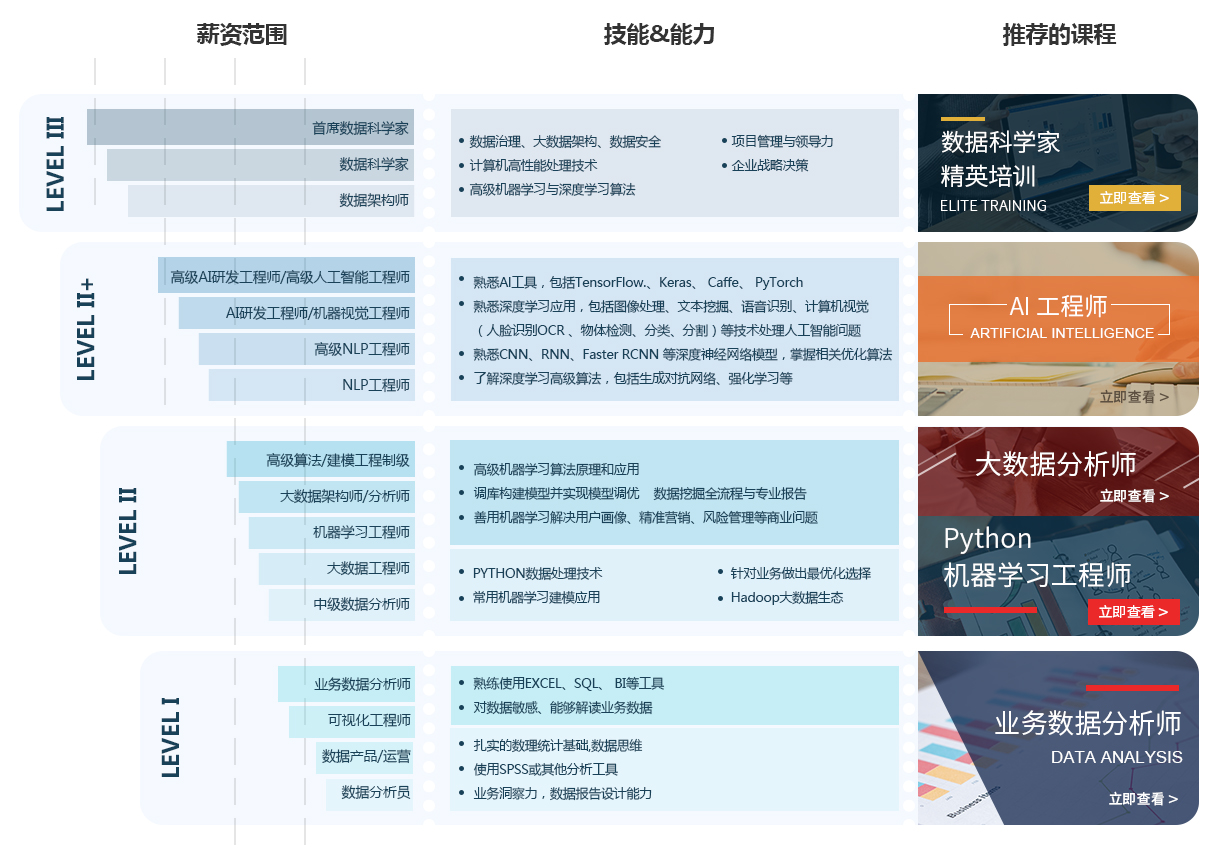Screen dimensions: 1218x853
Task: Select the 可视化工程师 bar
Action: (352, 721)
